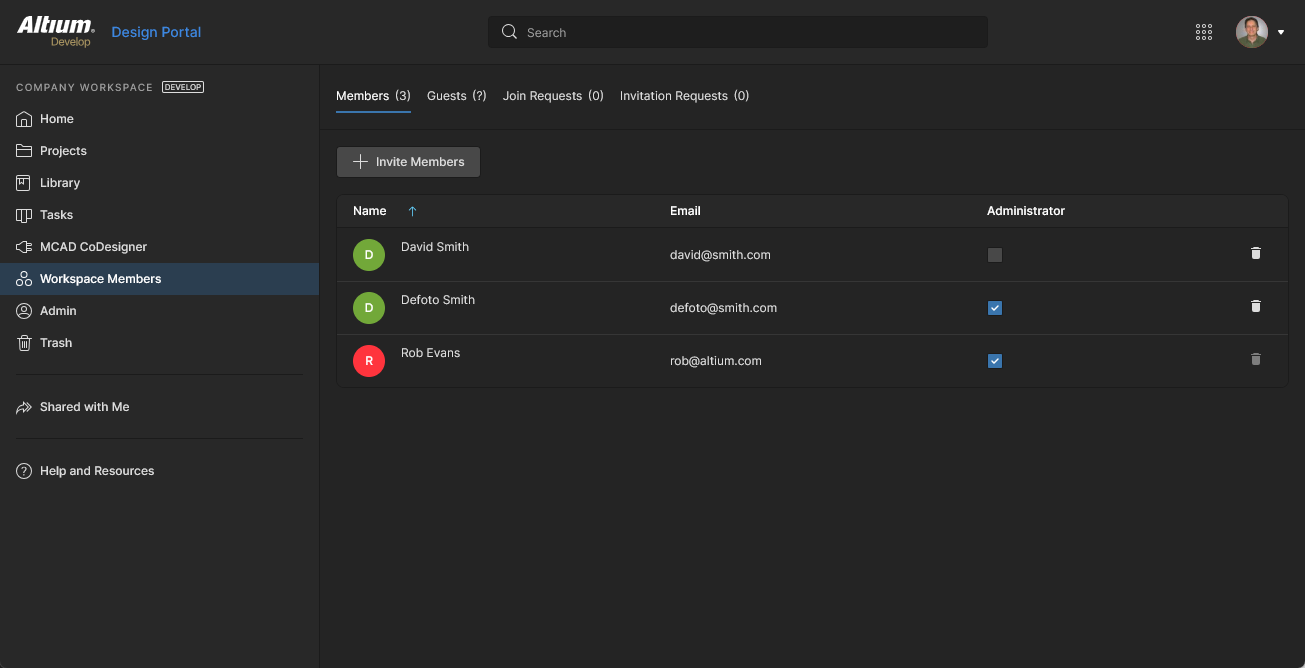Open the Design Portal link
The image size is (1305, 668).
tap(156, 32)
